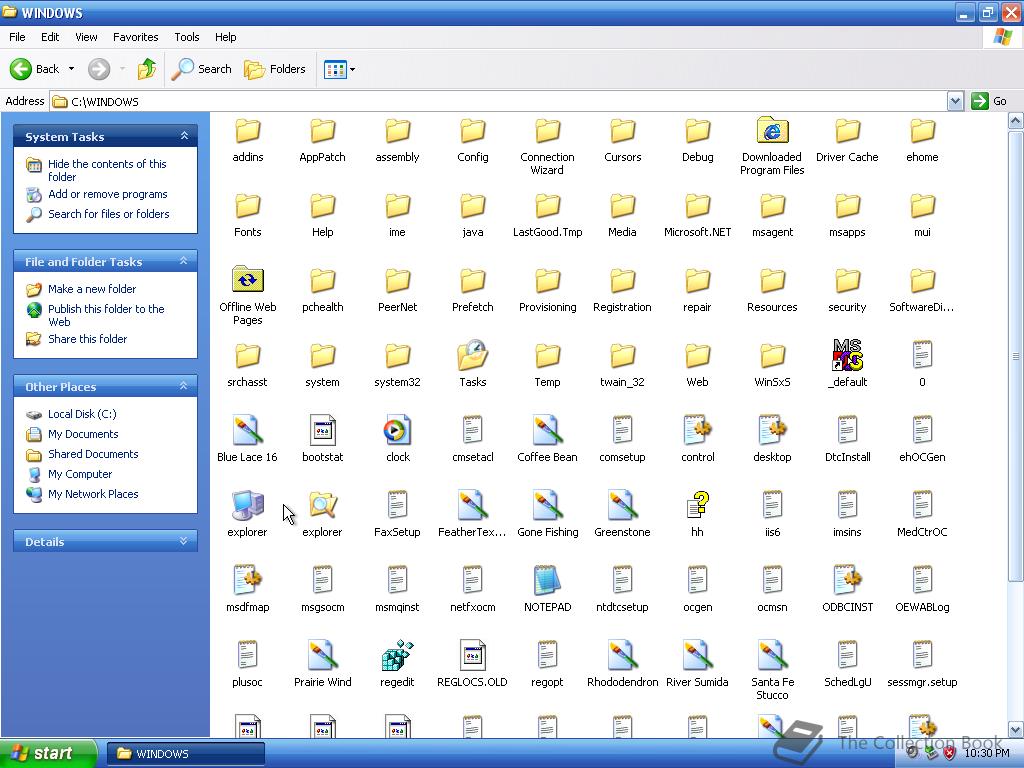Click Hide the contents of this folder
The image size is (1024, 768).
[x=107, y=170]
